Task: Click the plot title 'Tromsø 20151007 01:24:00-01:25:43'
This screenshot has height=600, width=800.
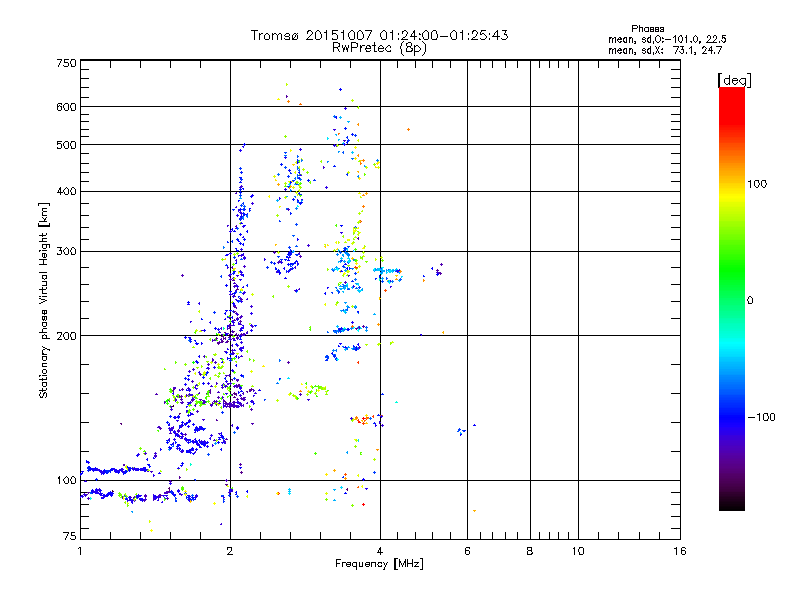Action: (x=379, y=35)
